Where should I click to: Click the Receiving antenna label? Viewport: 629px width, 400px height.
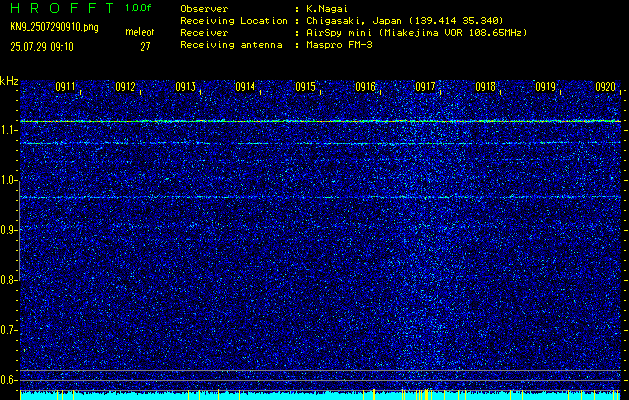coord(231,45)
